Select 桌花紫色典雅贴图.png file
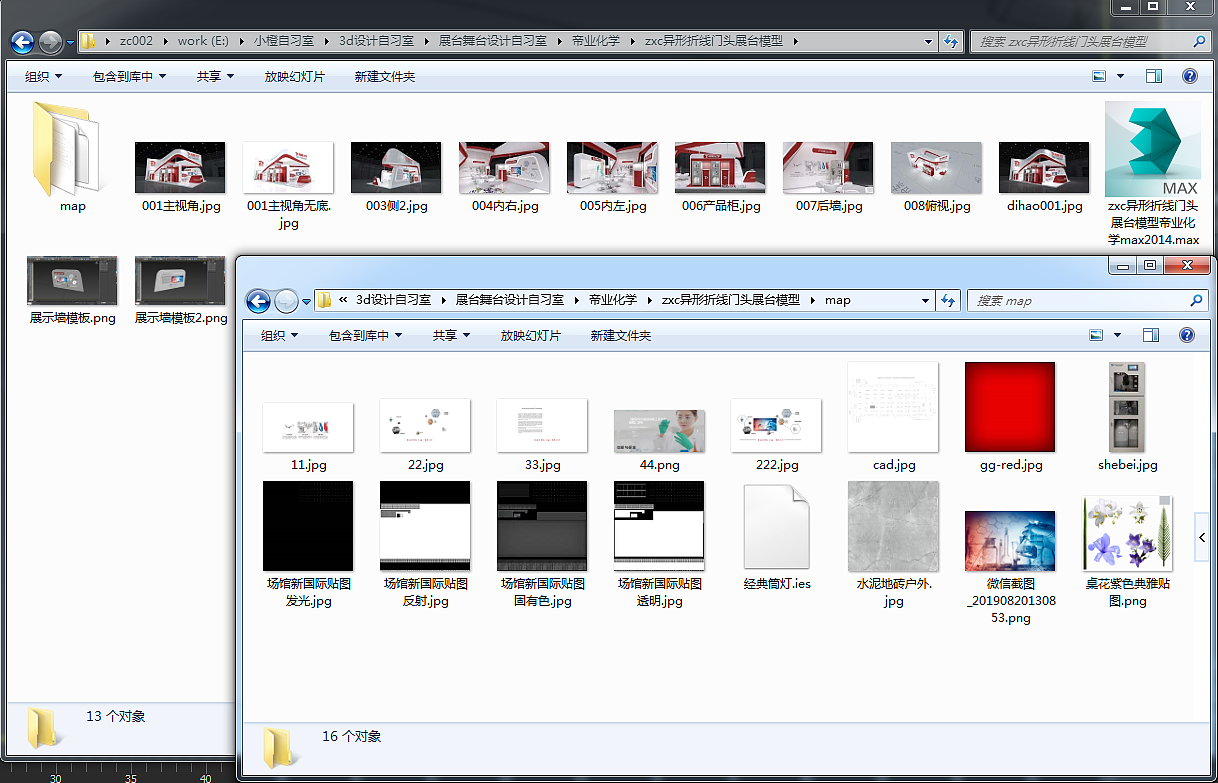1218x783 pixels. click(x=1127, y=533)
